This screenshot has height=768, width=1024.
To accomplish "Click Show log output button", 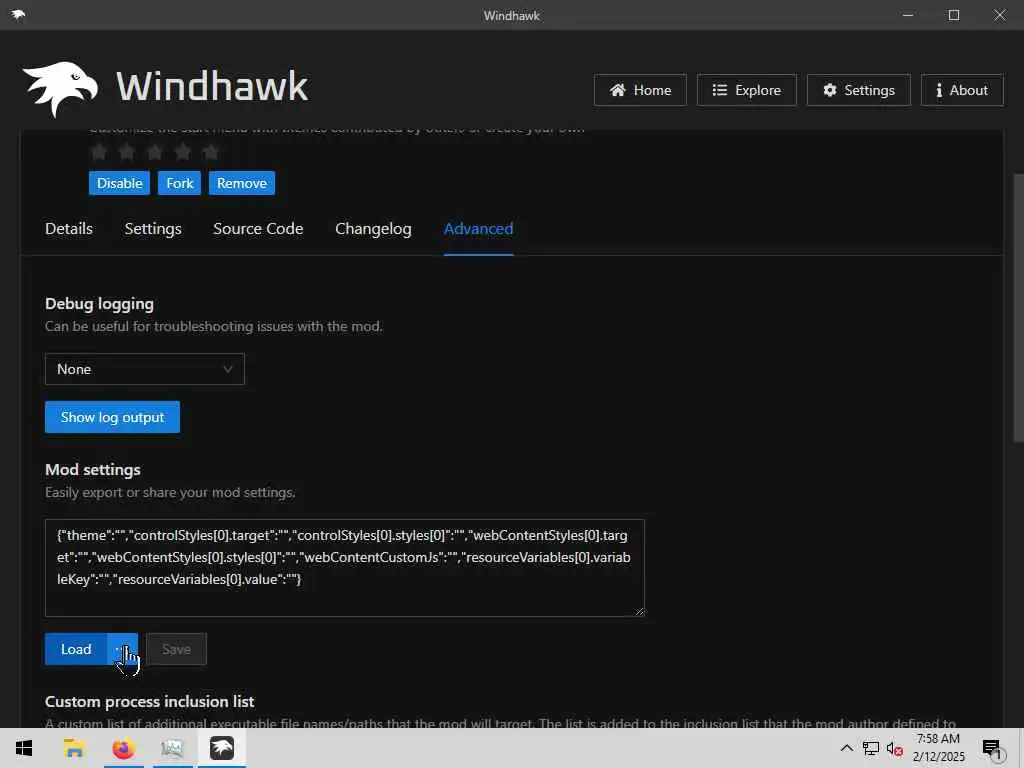I will coord(112,417).
